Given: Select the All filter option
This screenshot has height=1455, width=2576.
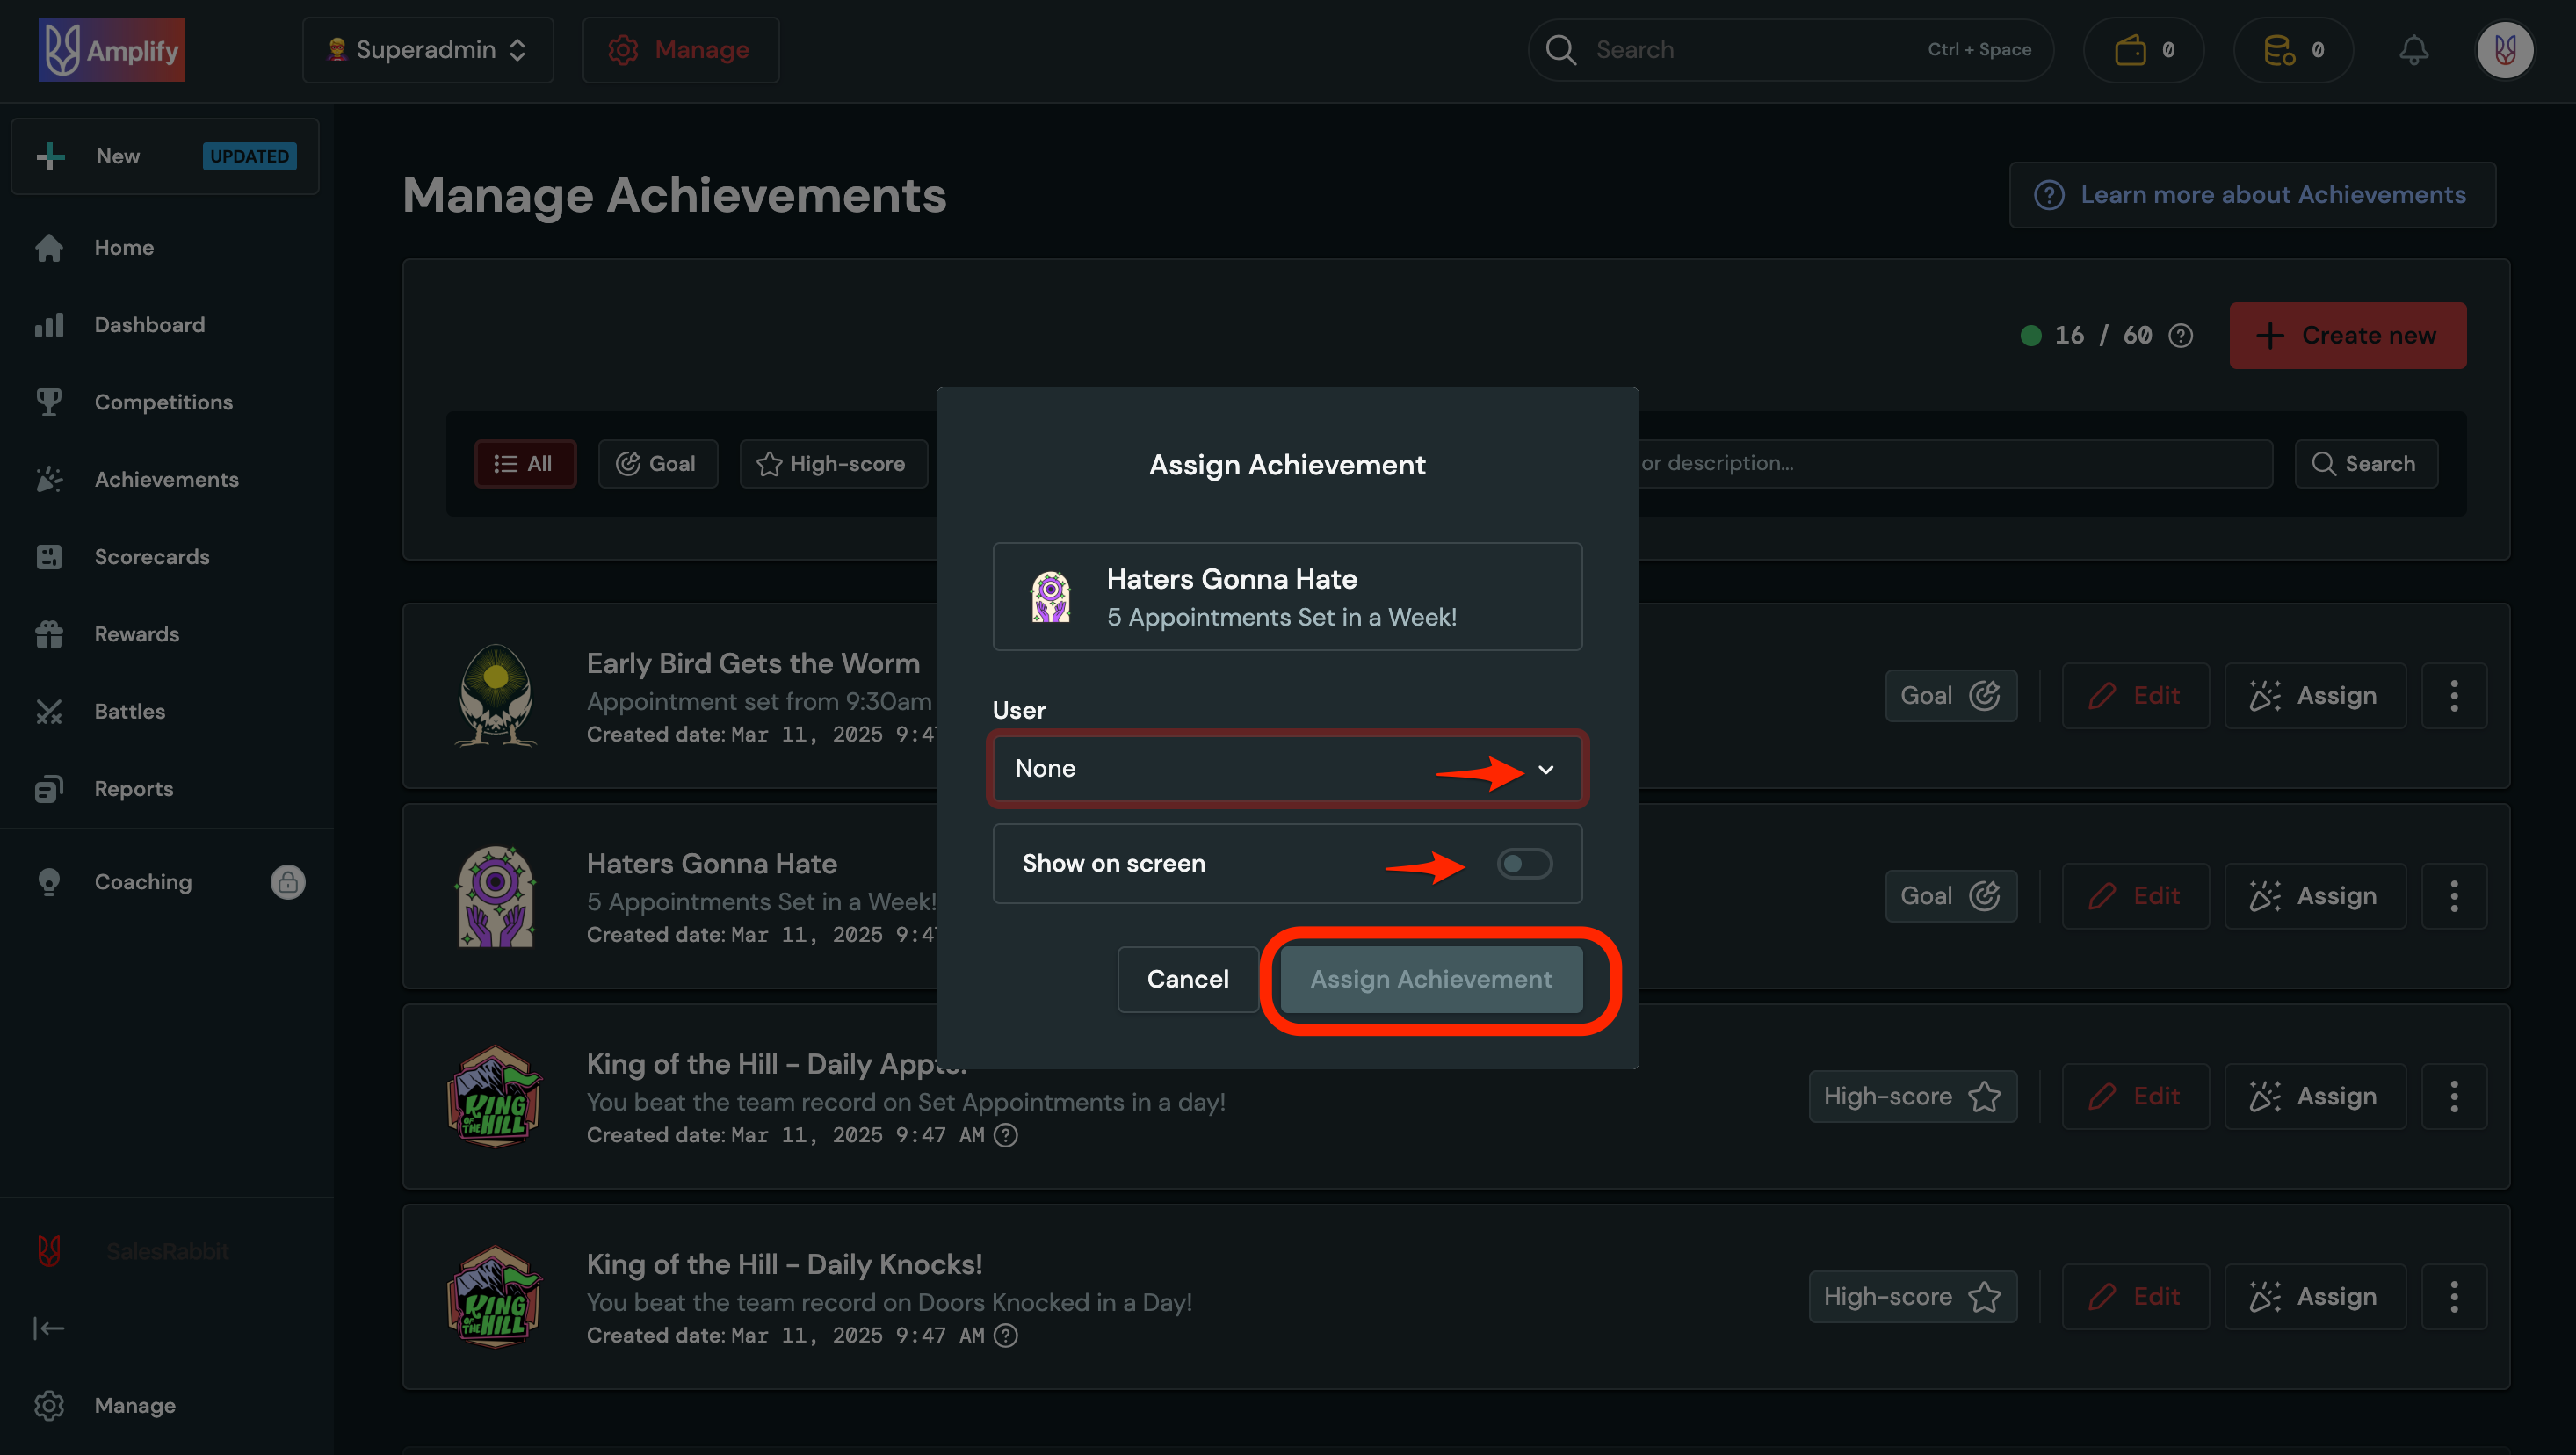Looking at the screenshot, I should coord(525,463).
